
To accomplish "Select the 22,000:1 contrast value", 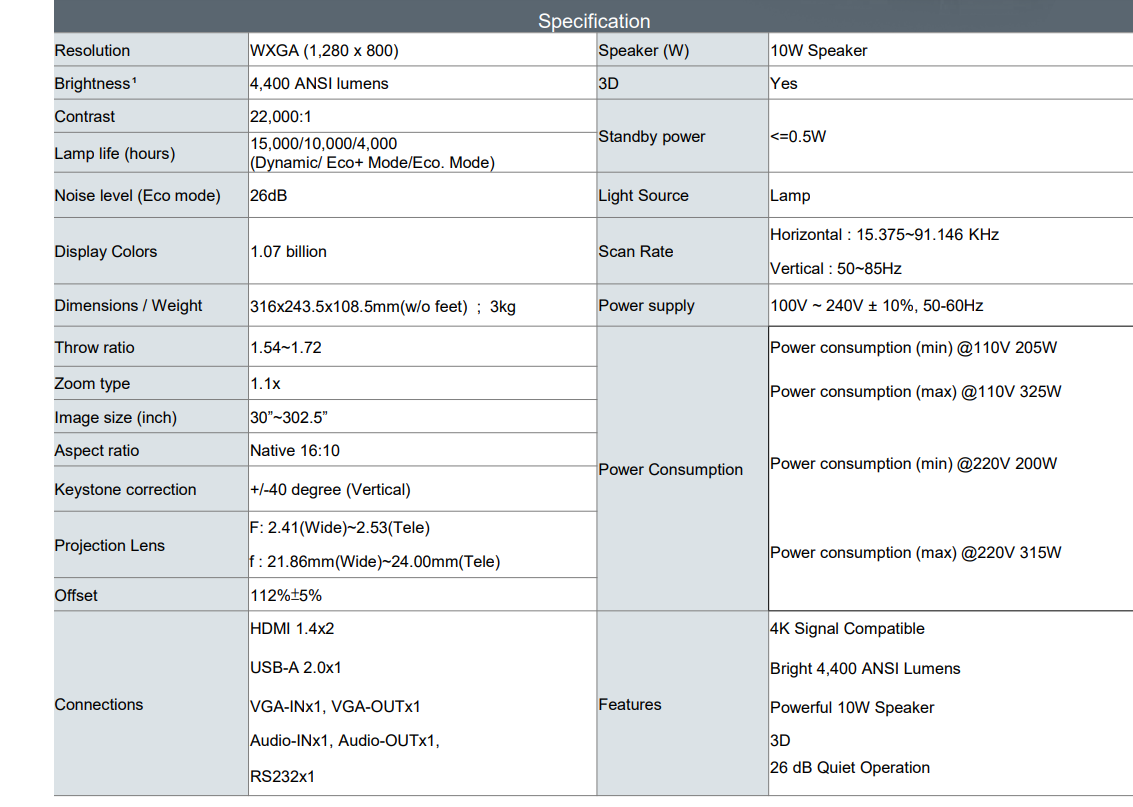I will (x=281, y=117).
